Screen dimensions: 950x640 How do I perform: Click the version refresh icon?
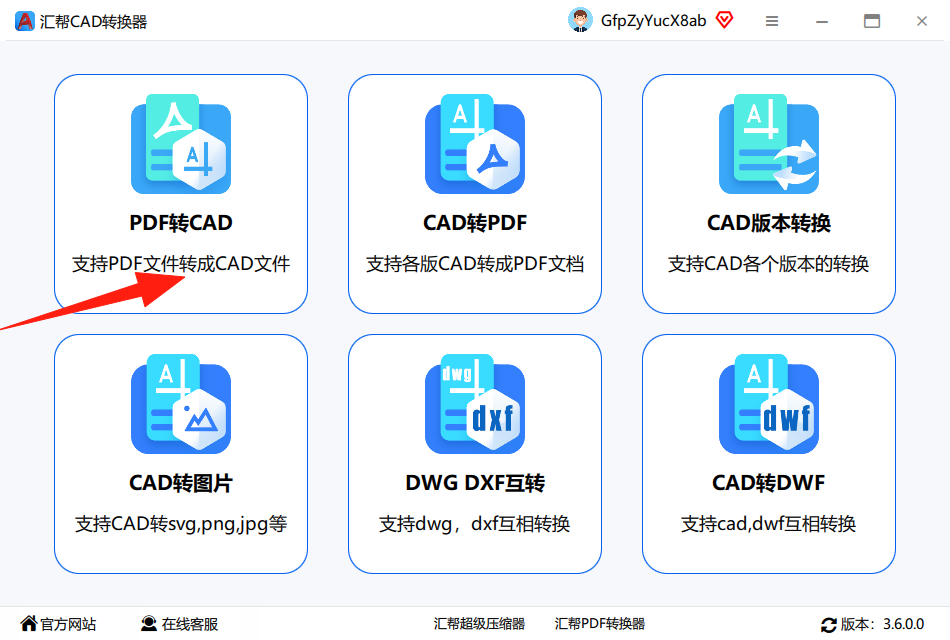[828, 624]
